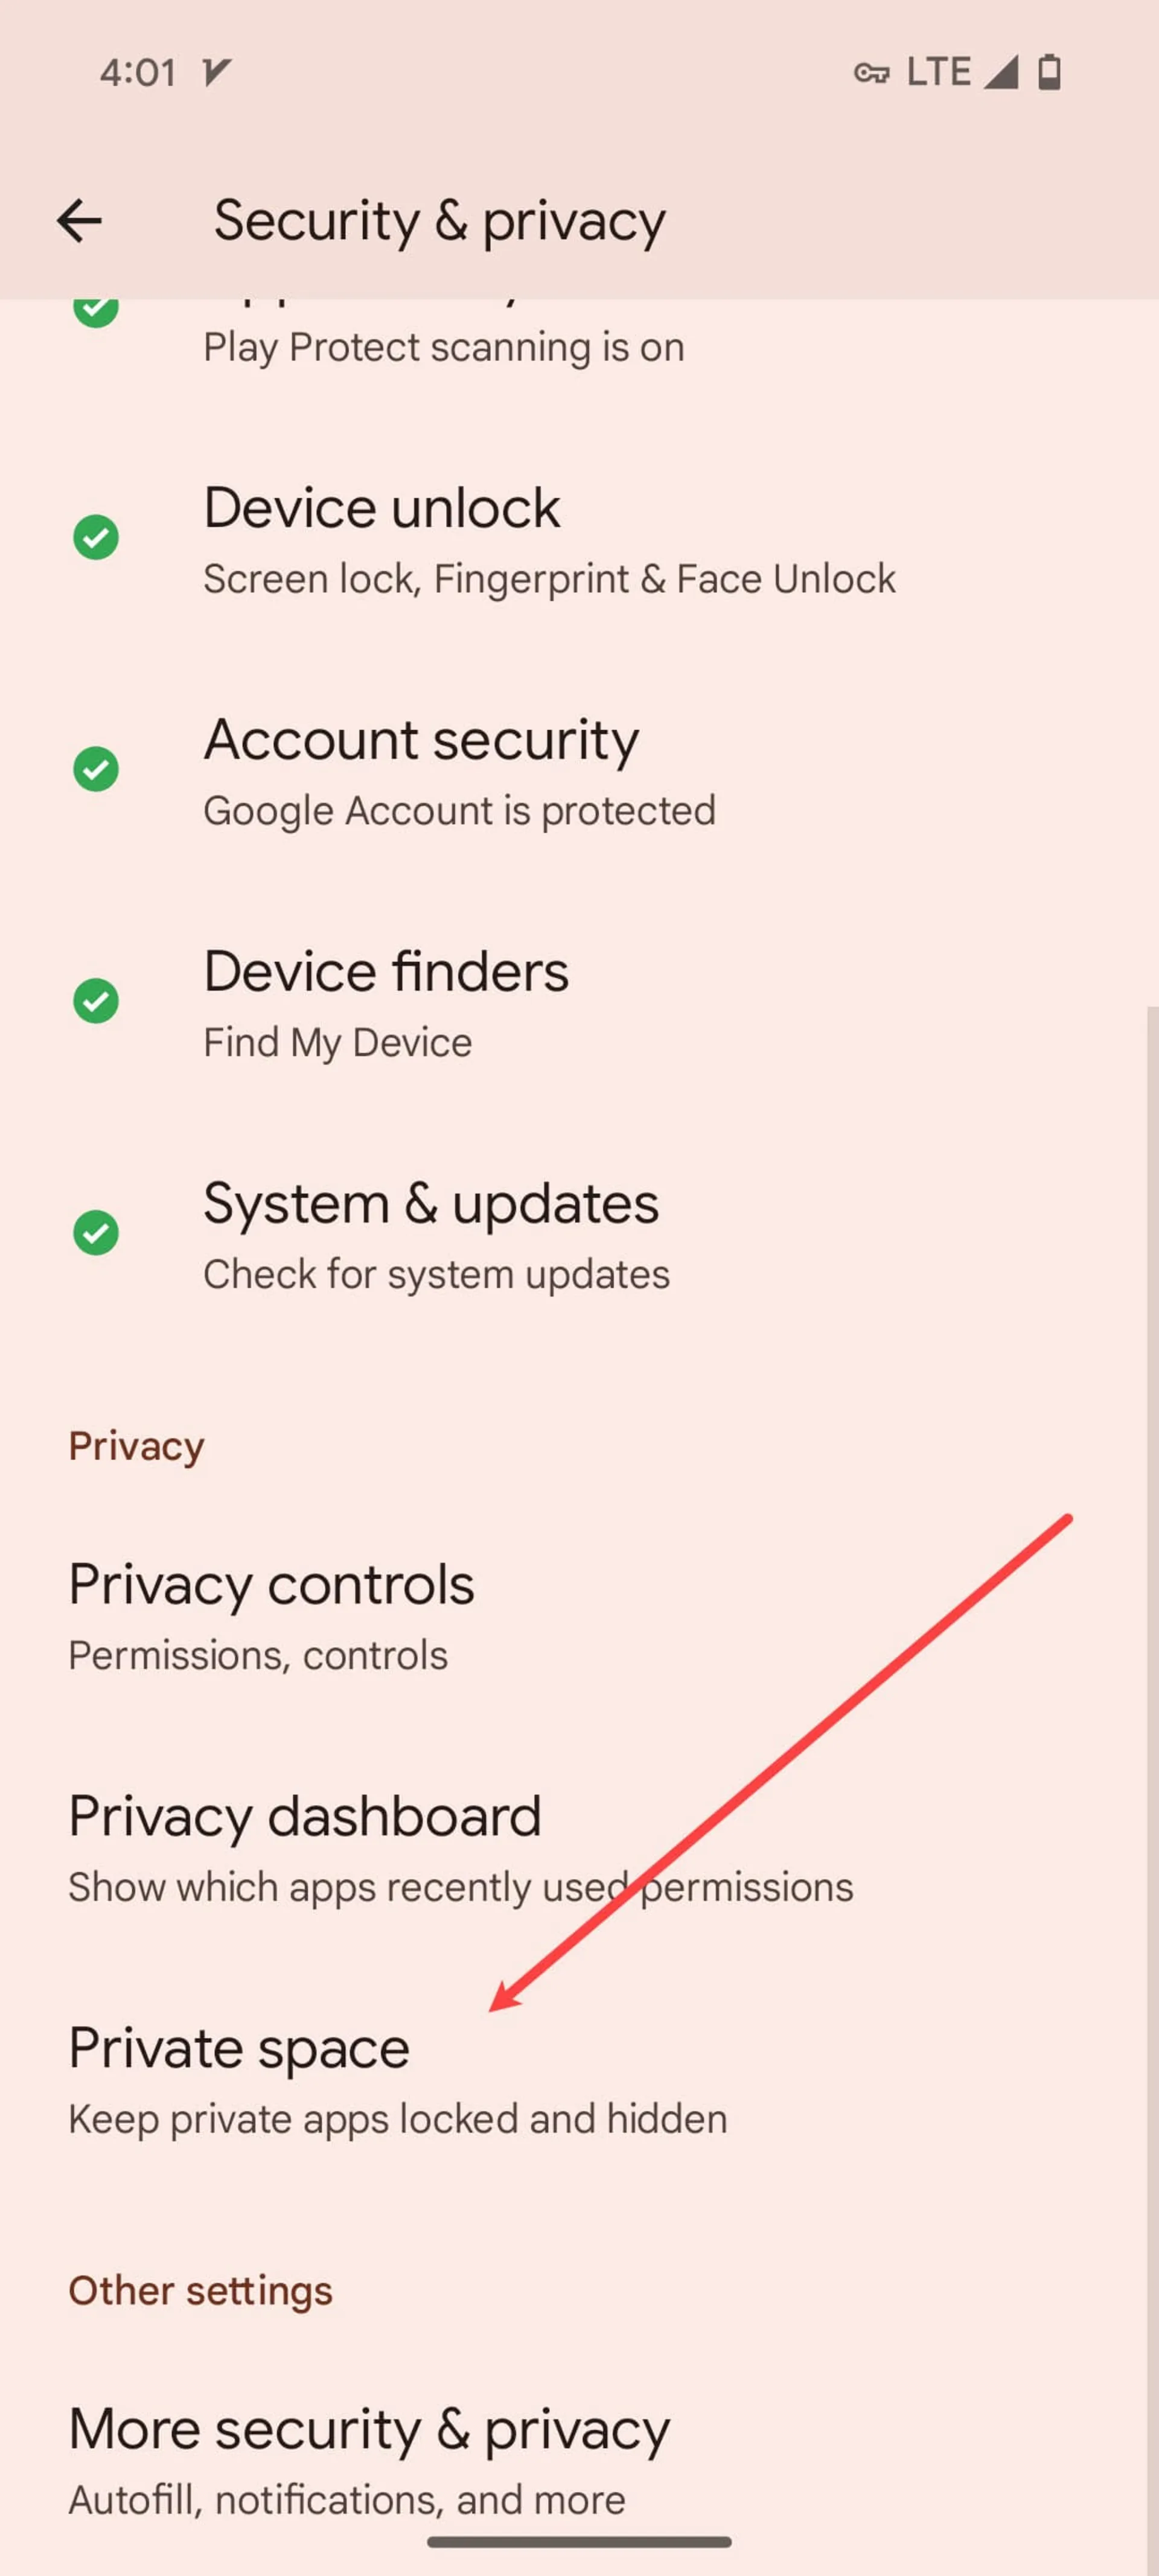Tap the Device unlock green checkmark icon

[x=94, y=537]
